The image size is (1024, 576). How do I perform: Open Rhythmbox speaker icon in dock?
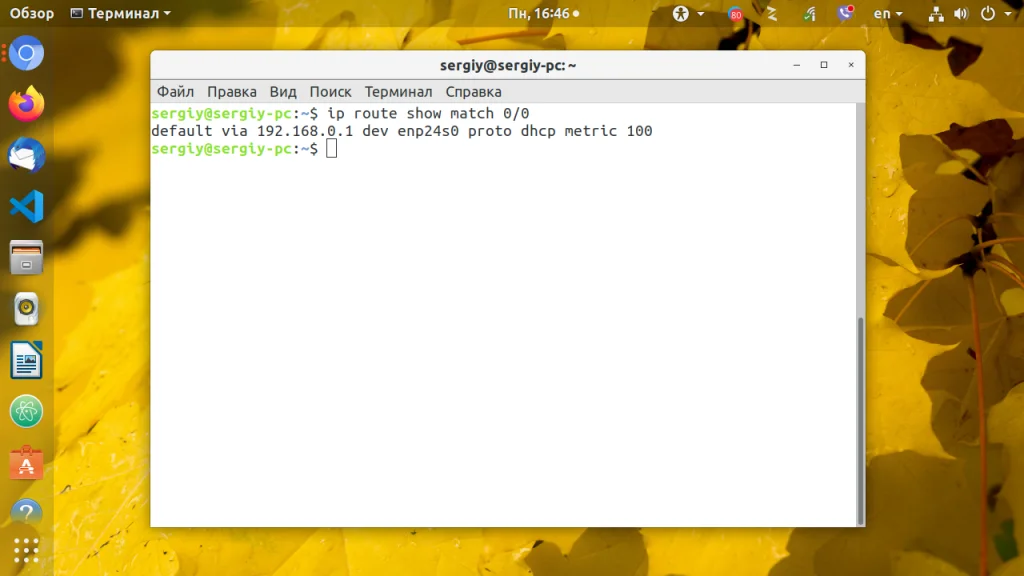tap(26, 309)
